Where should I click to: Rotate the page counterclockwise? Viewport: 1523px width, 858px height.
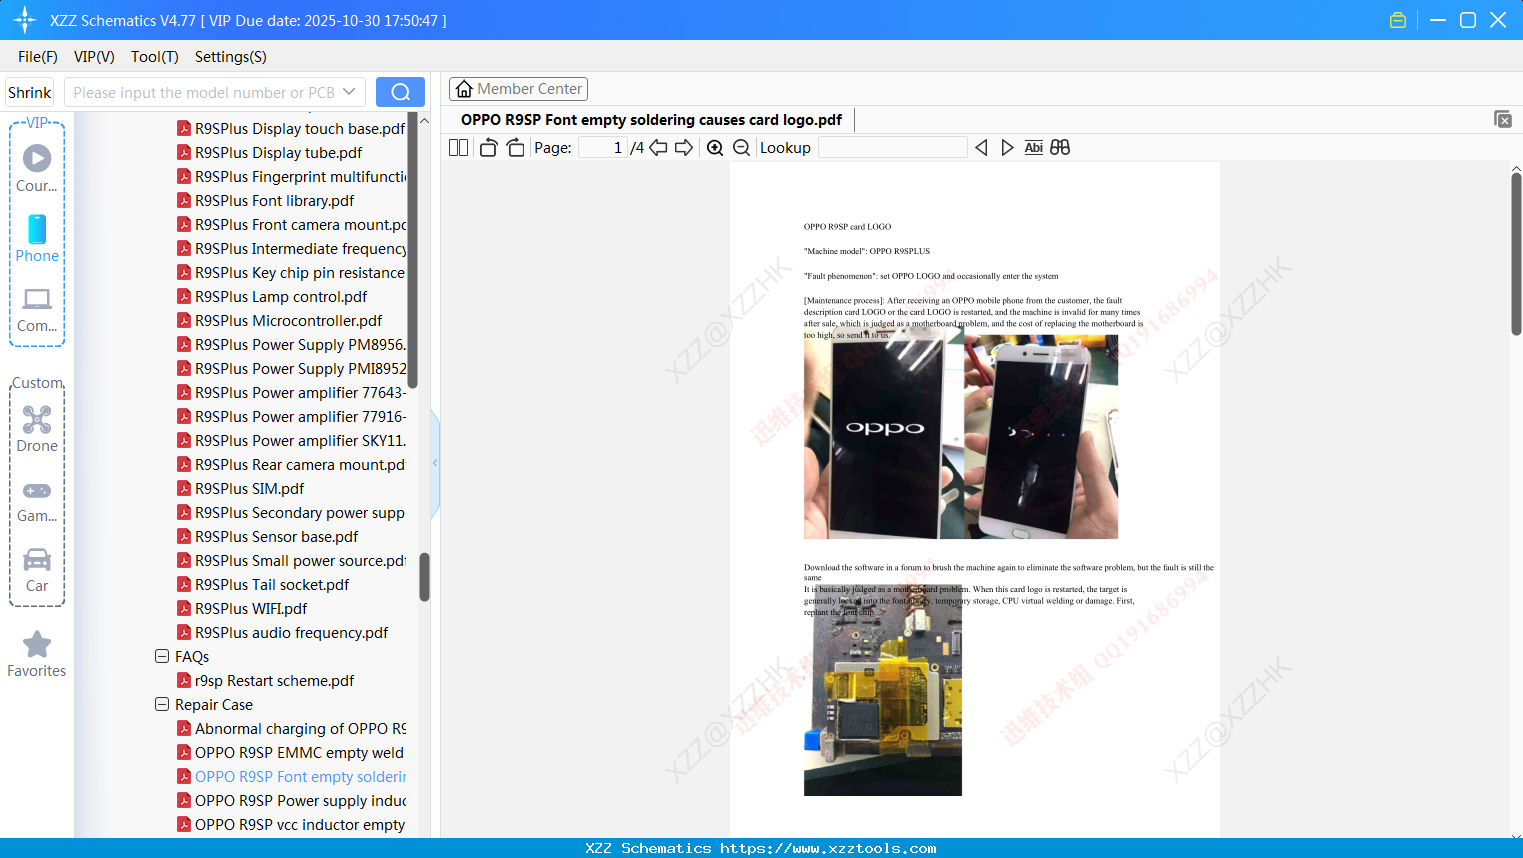coord(488,148)
